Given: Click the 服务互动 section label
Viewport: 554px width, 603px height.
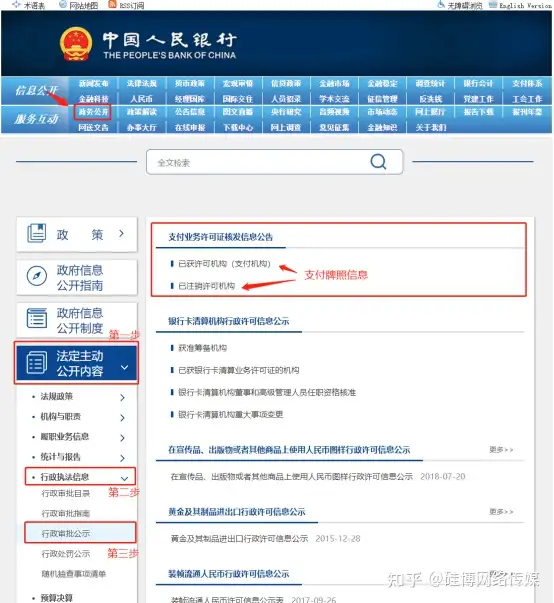Looking at the screenshot, I should pyautogui.click(x=37, y=119).
